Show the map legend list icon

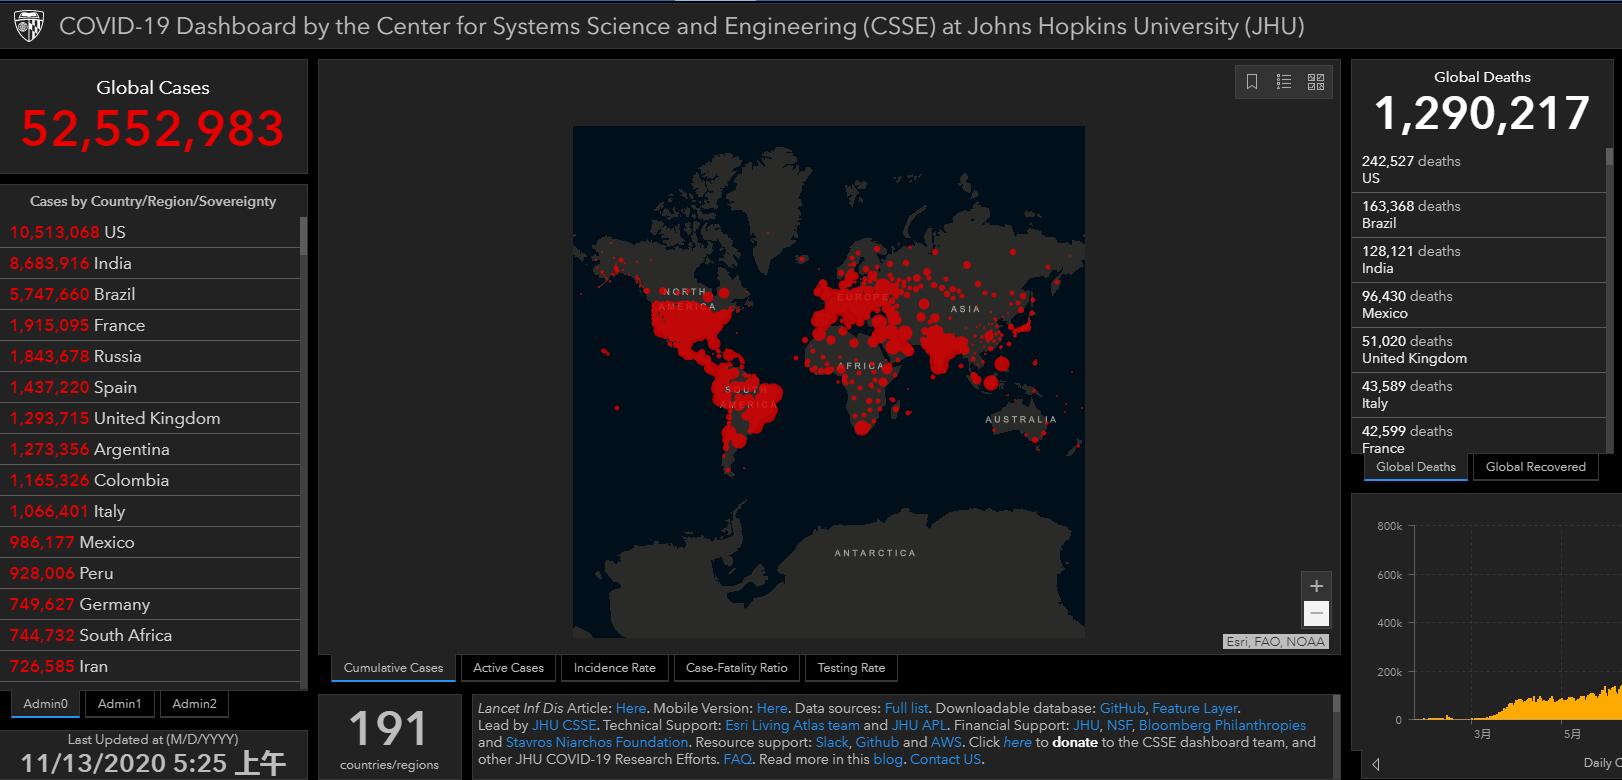[x=1284, y=82]
